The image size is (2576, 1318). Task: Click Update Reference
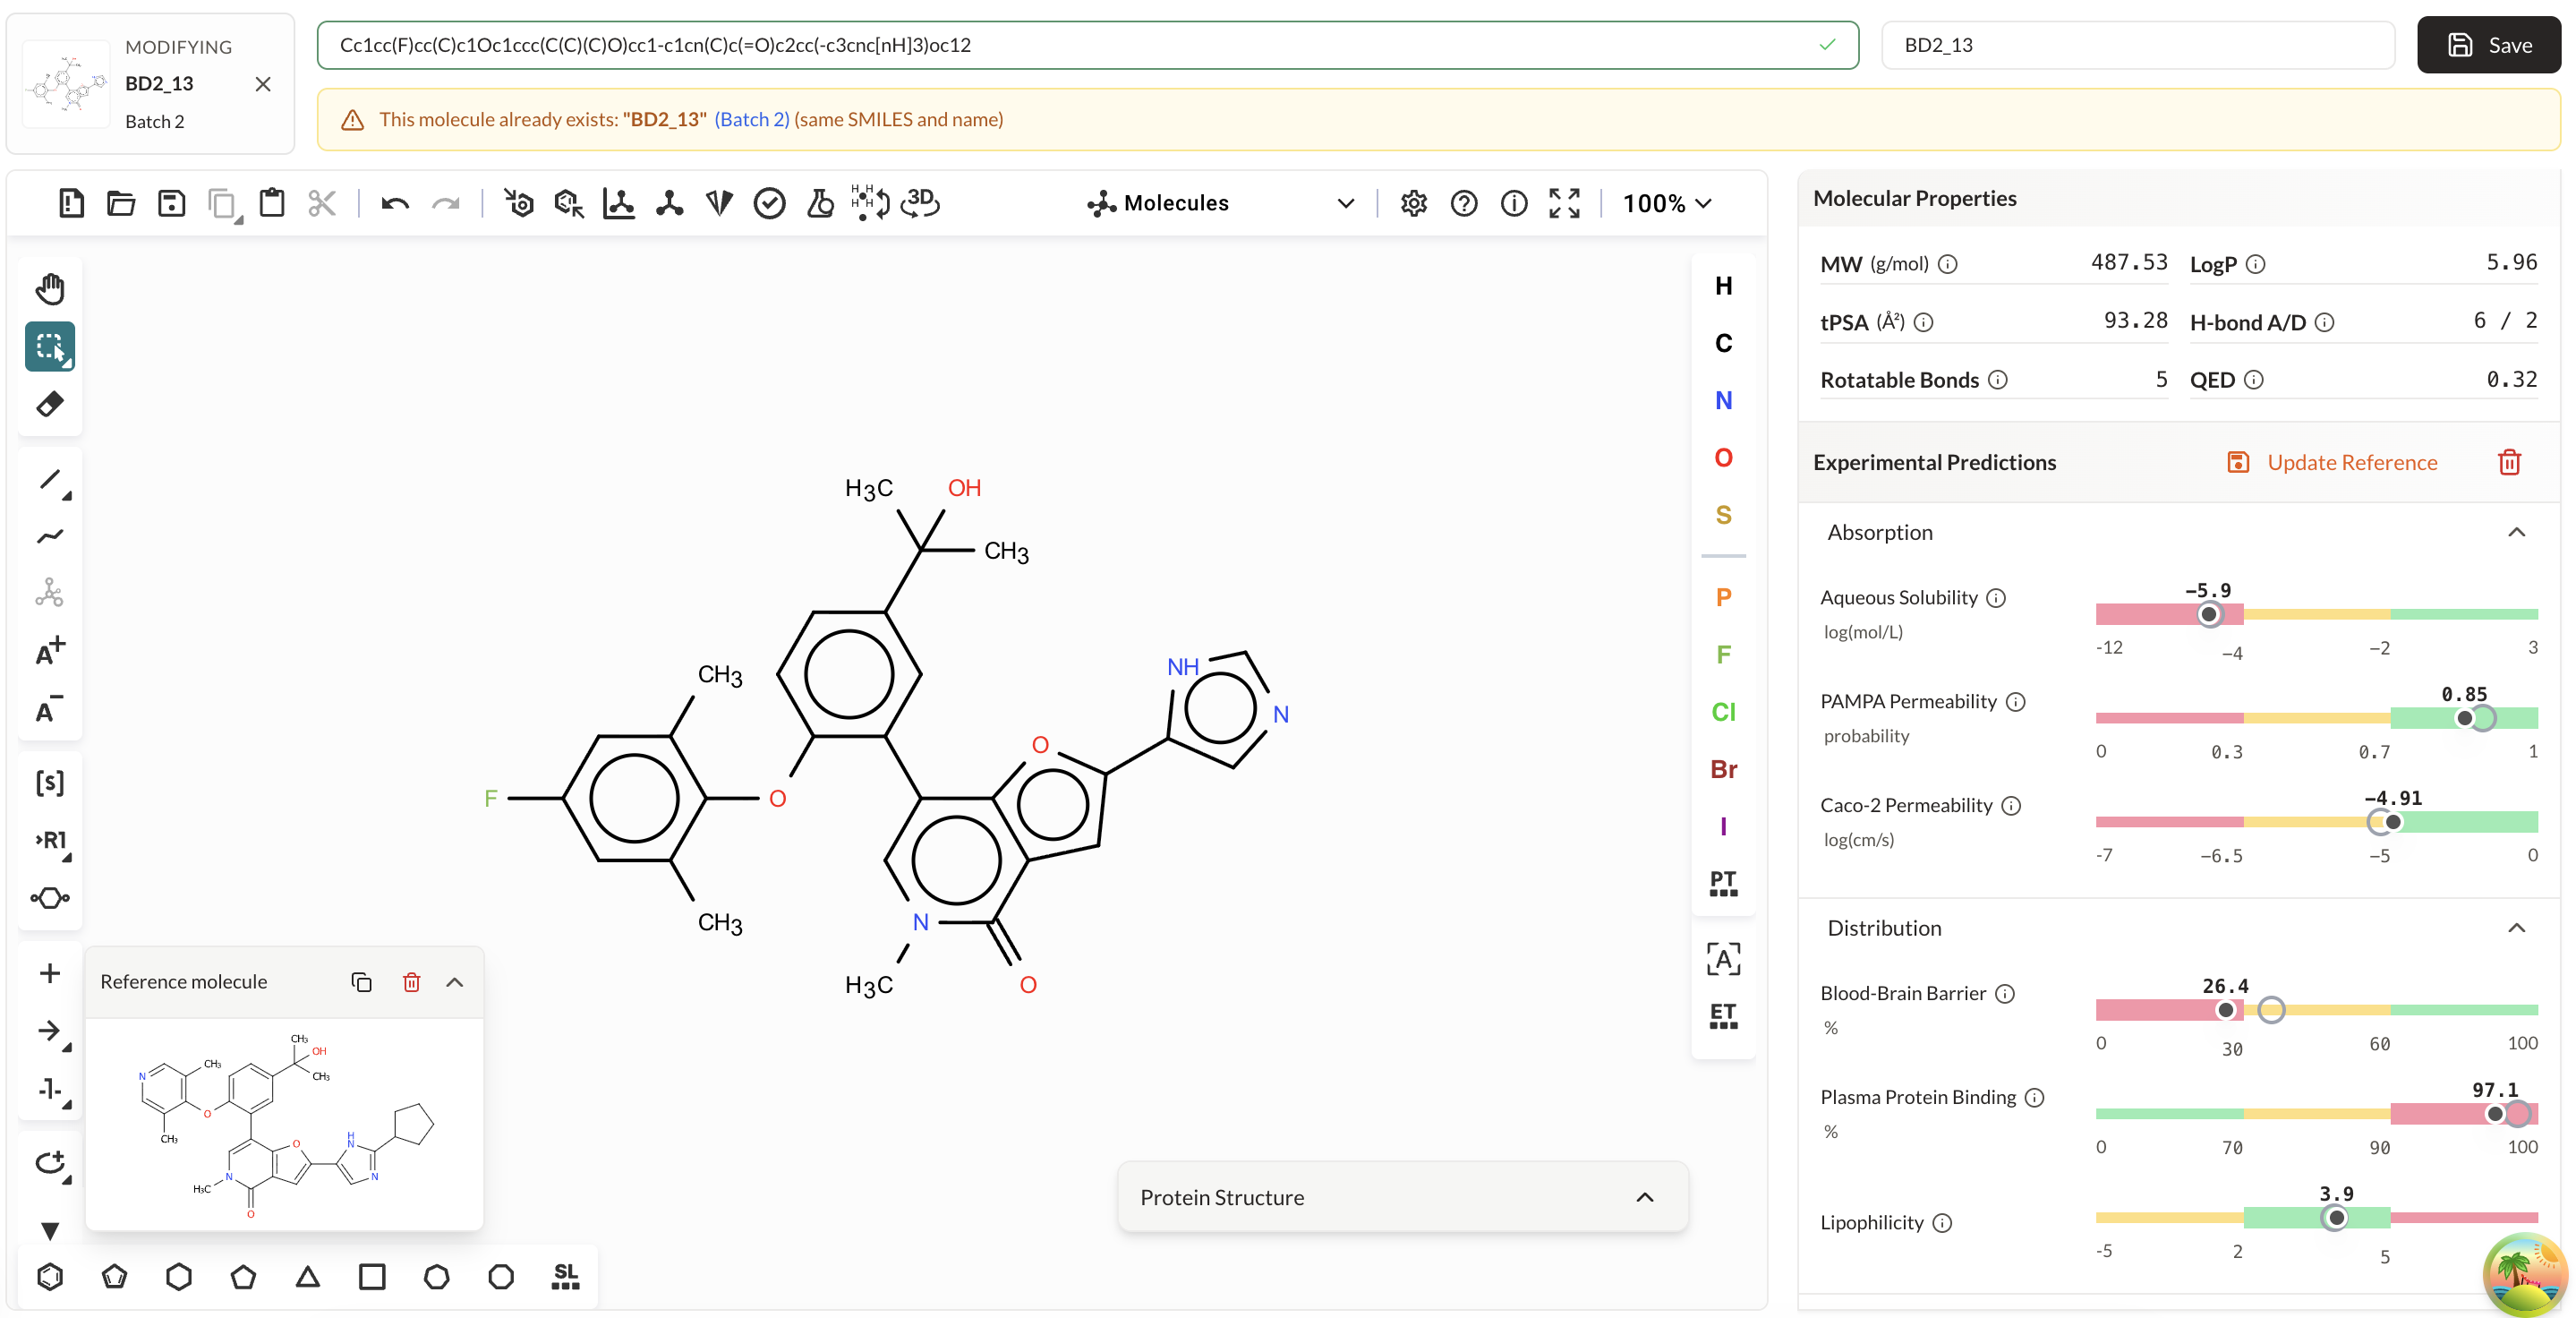pos(2332,462)
